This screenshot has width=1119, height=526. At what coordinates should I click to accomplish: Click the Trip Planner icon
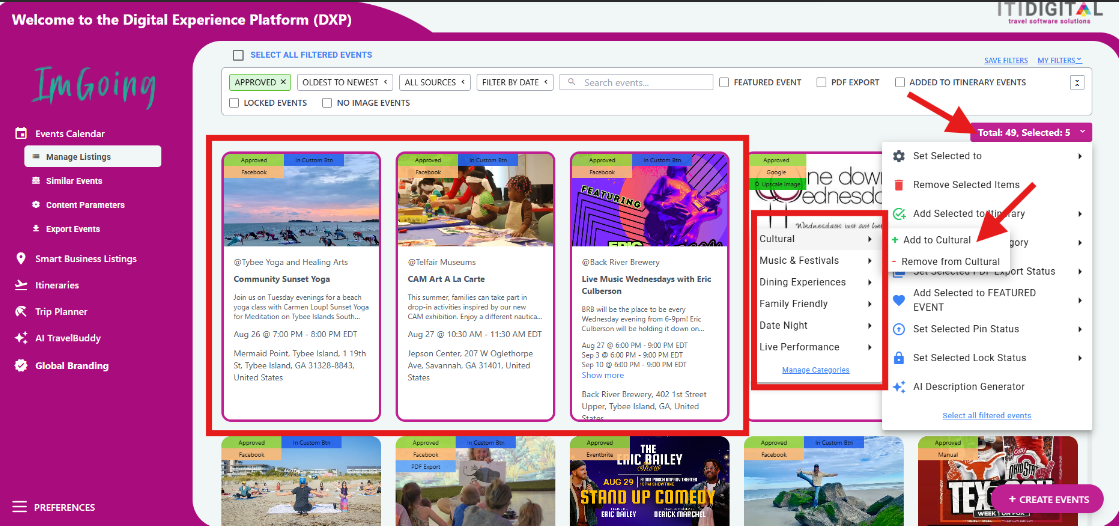tap(21, 311)
